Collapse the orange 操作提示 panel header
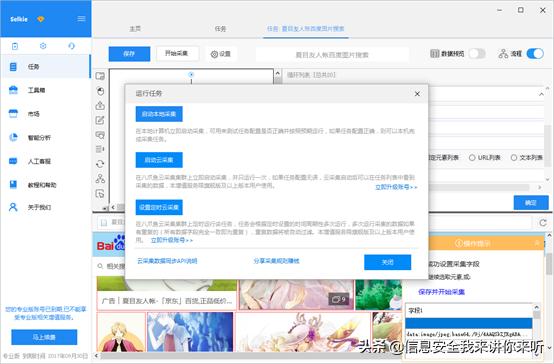This screenshot has width=554, height=364. (537, 243)
